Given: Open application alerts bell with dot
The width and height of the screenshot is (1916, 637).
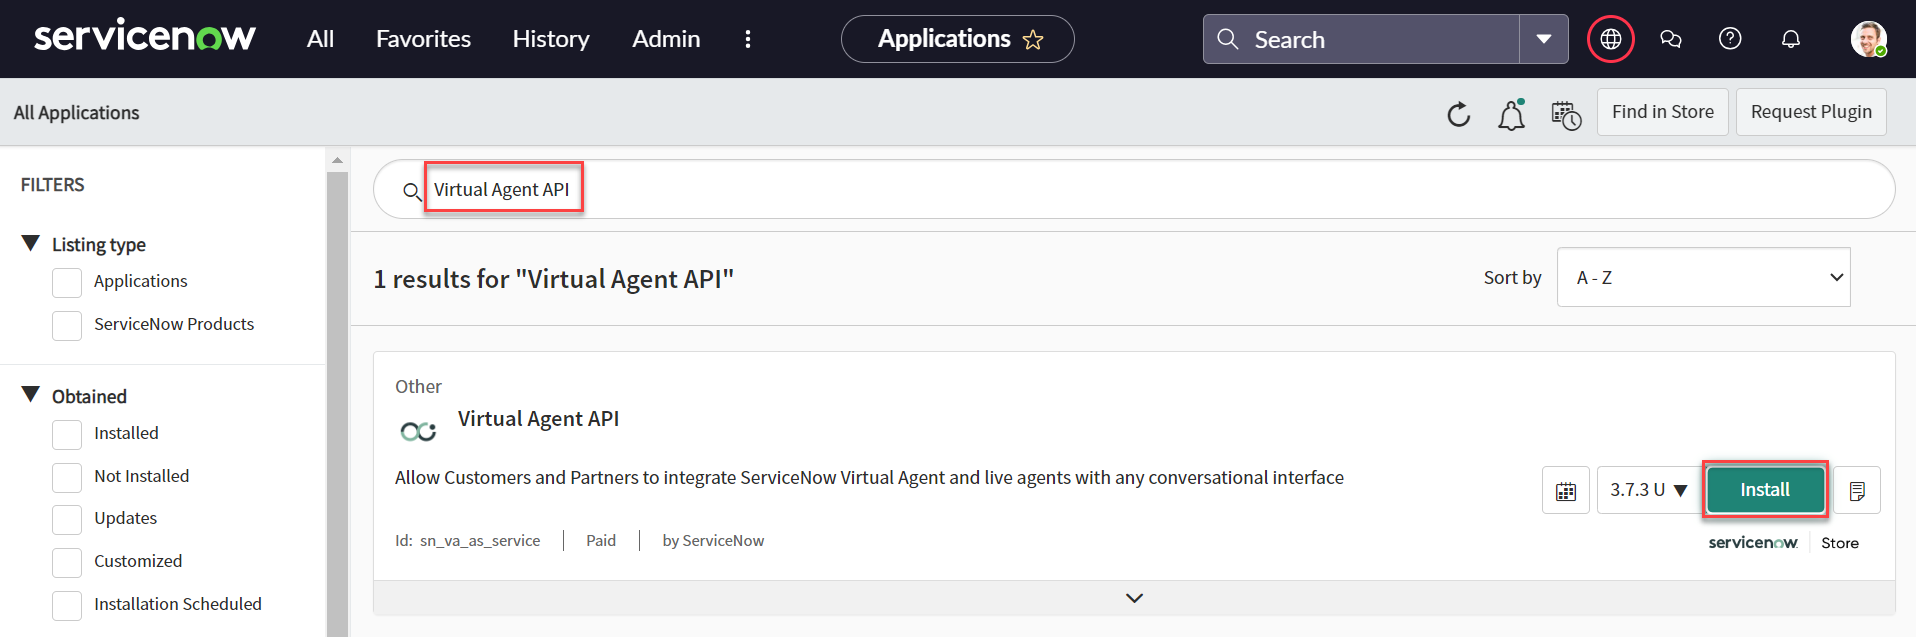Looking at the screenshot, I should click(1511, 115).
